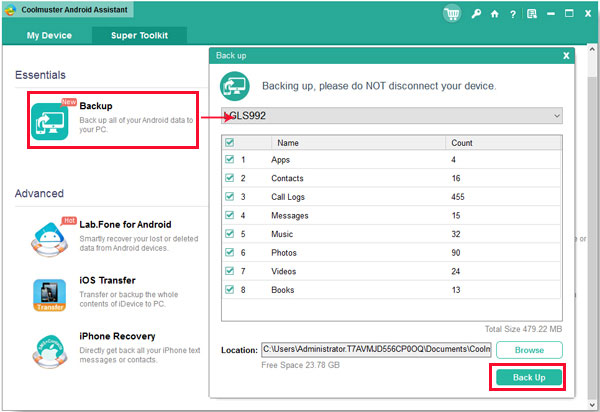Click the iOS Transfer icon
600x412 pixels.
tap(50, 295)
